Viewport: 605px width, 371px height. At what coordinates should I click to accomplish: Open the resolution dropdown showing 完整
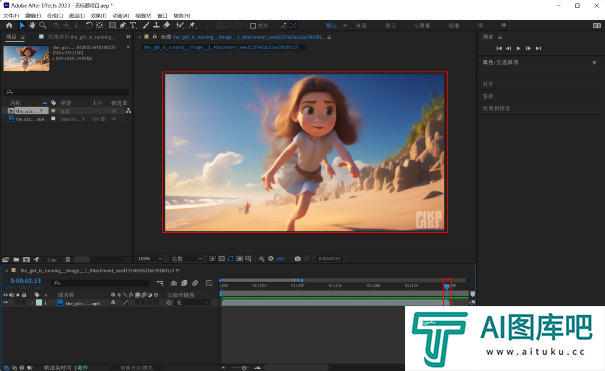point(187,258)
